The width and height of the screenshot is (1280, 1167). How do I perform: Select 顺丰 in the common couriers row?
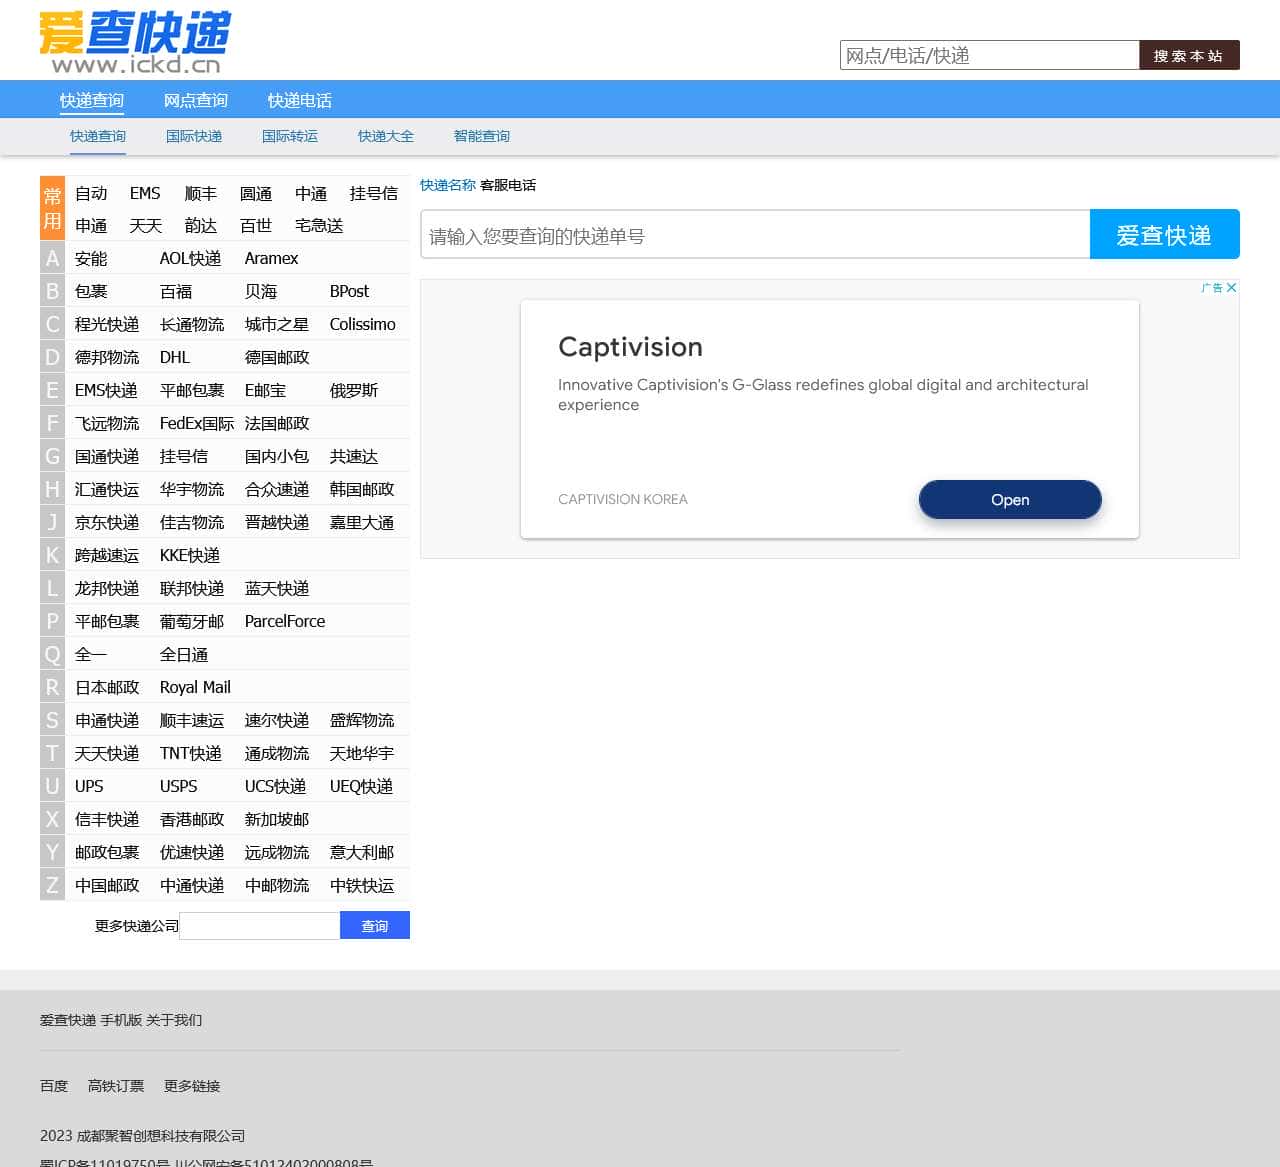click(201, 193)
